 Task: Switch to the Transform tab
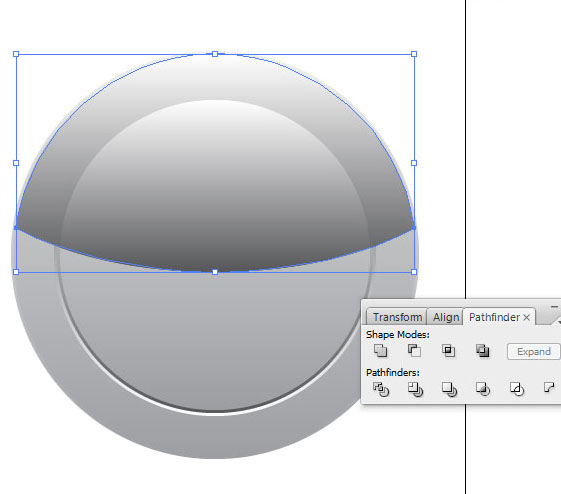(x=397, y=317)
